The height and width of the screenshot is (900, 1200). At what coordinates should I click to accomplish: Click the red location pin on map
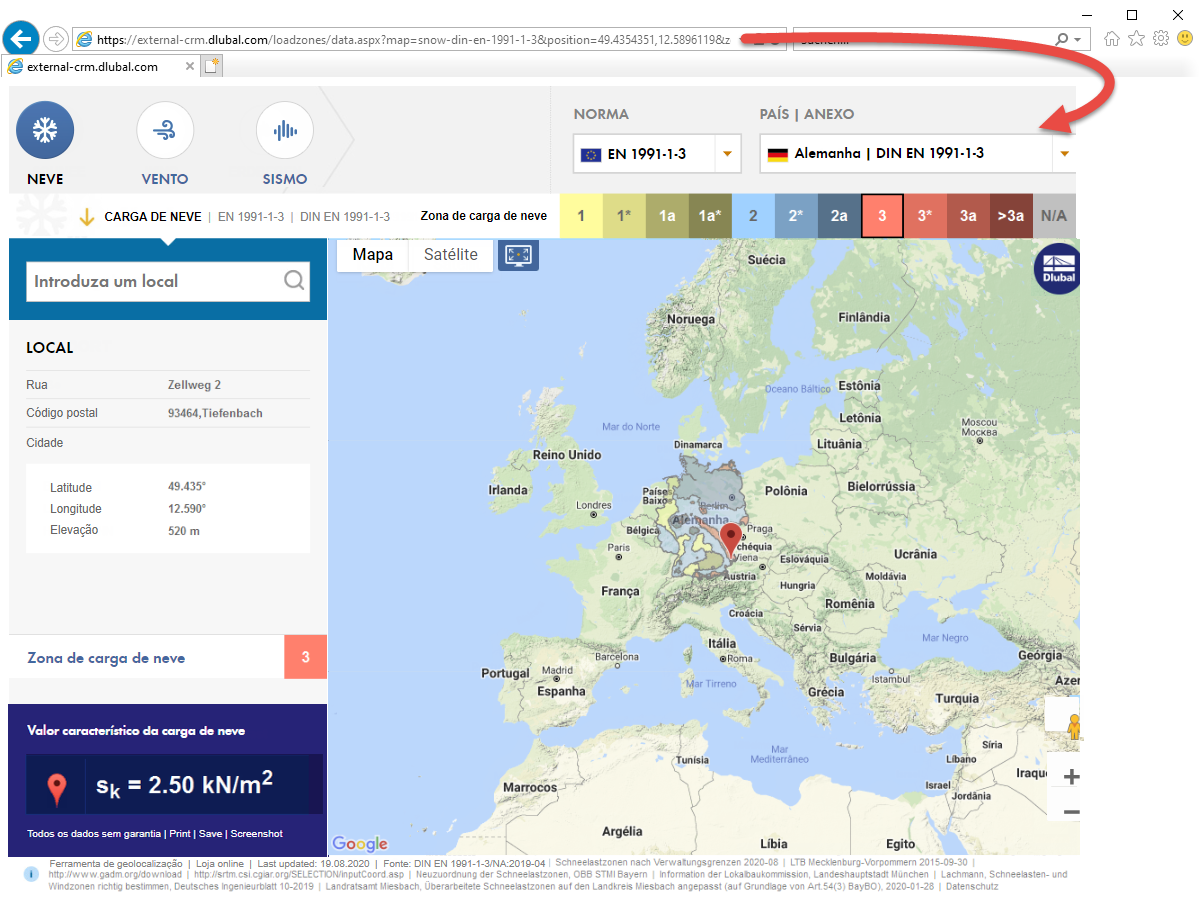coord(731,539)
